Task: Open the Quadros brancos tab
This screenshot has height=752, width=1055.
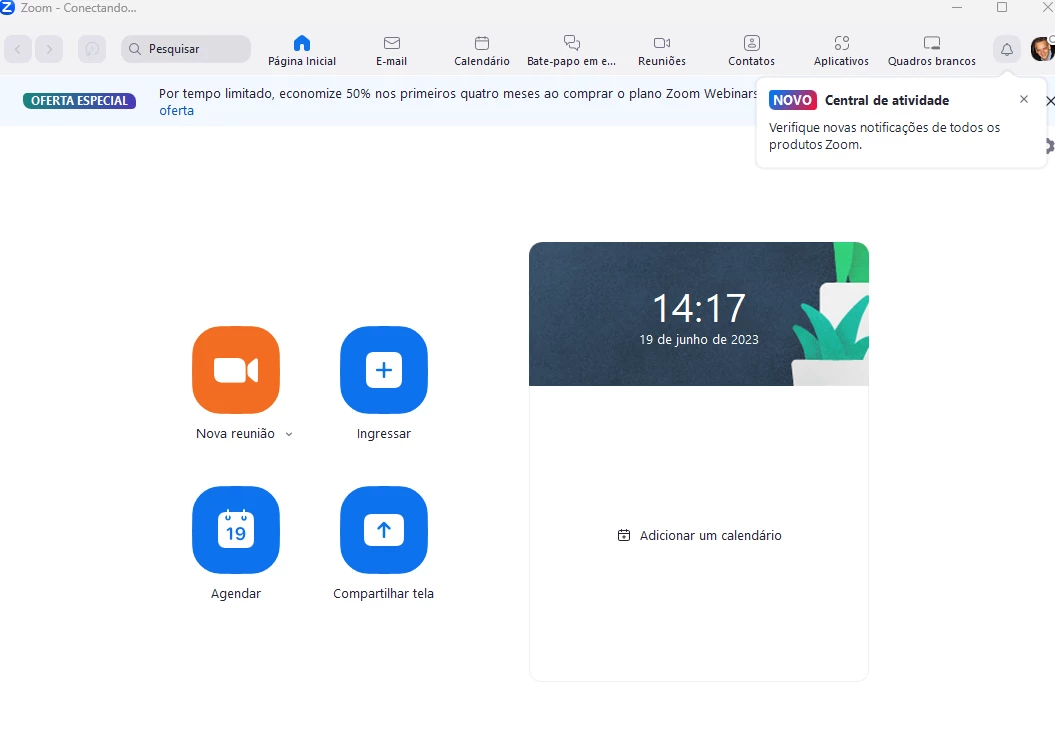Action: click(932, 51)
